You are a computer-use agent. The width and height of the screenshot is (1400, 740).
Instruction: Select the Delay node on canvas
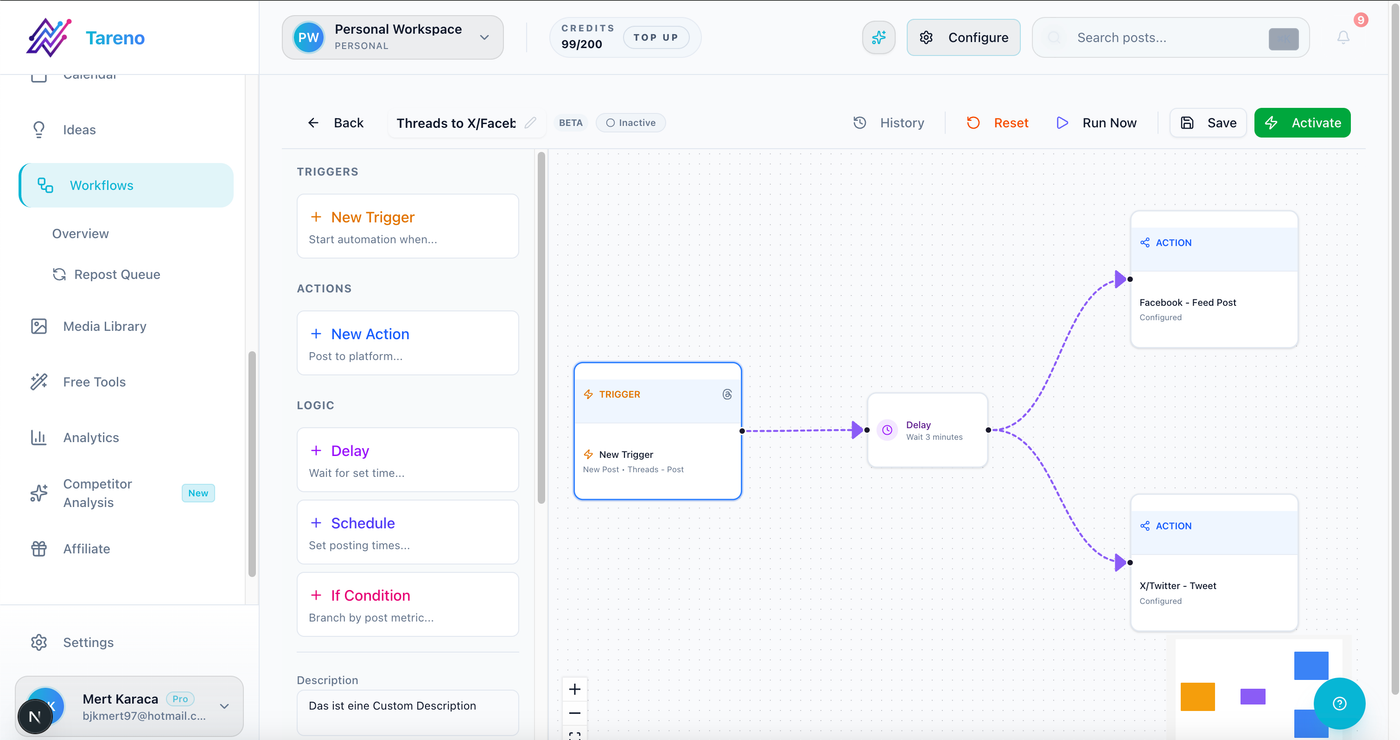coord(928,430)
